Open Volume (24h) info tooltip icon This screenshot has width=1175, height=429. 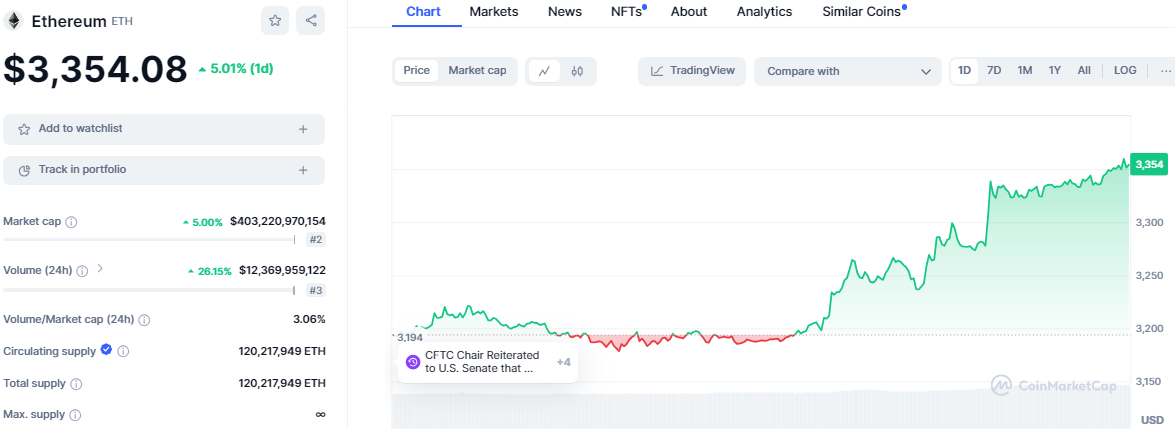tap(82, 271)
